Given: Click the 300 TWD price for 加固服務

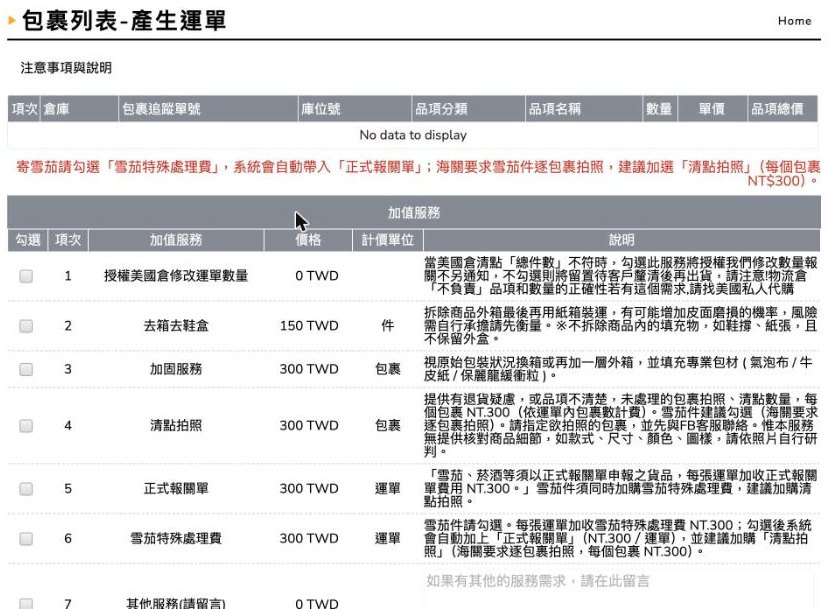Looking at the screenshot, I should [309, 369].
